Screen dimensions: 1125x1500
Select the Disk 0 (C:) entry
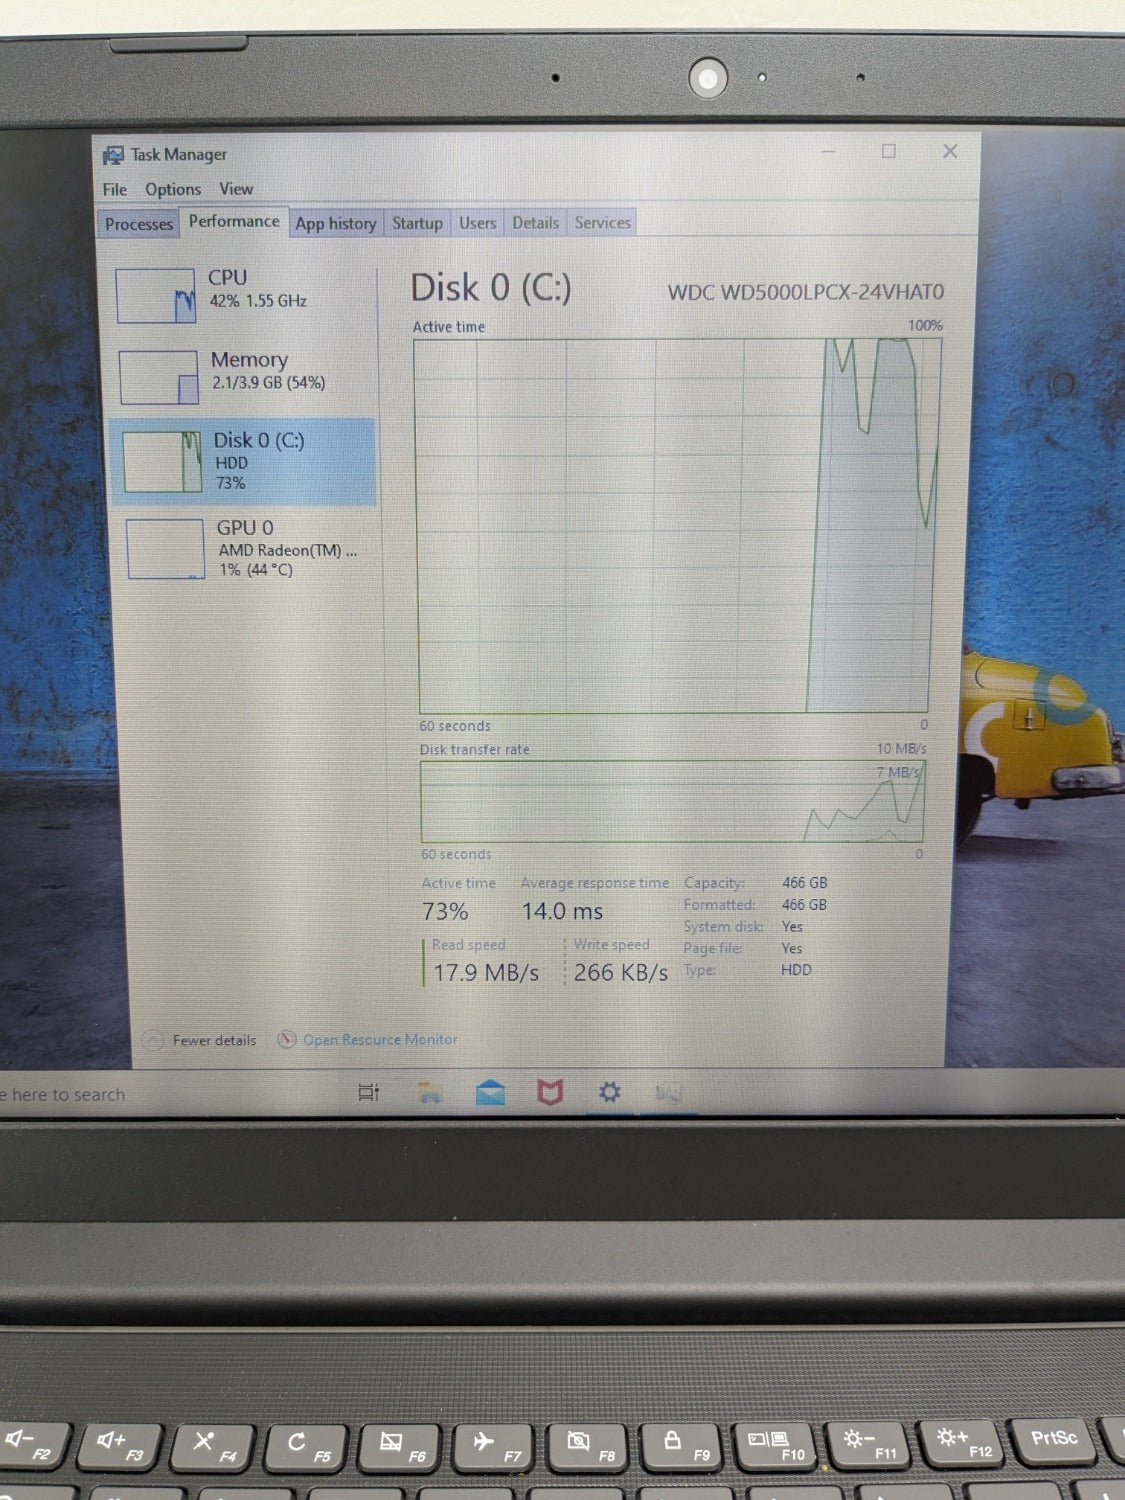pos(243,461)
